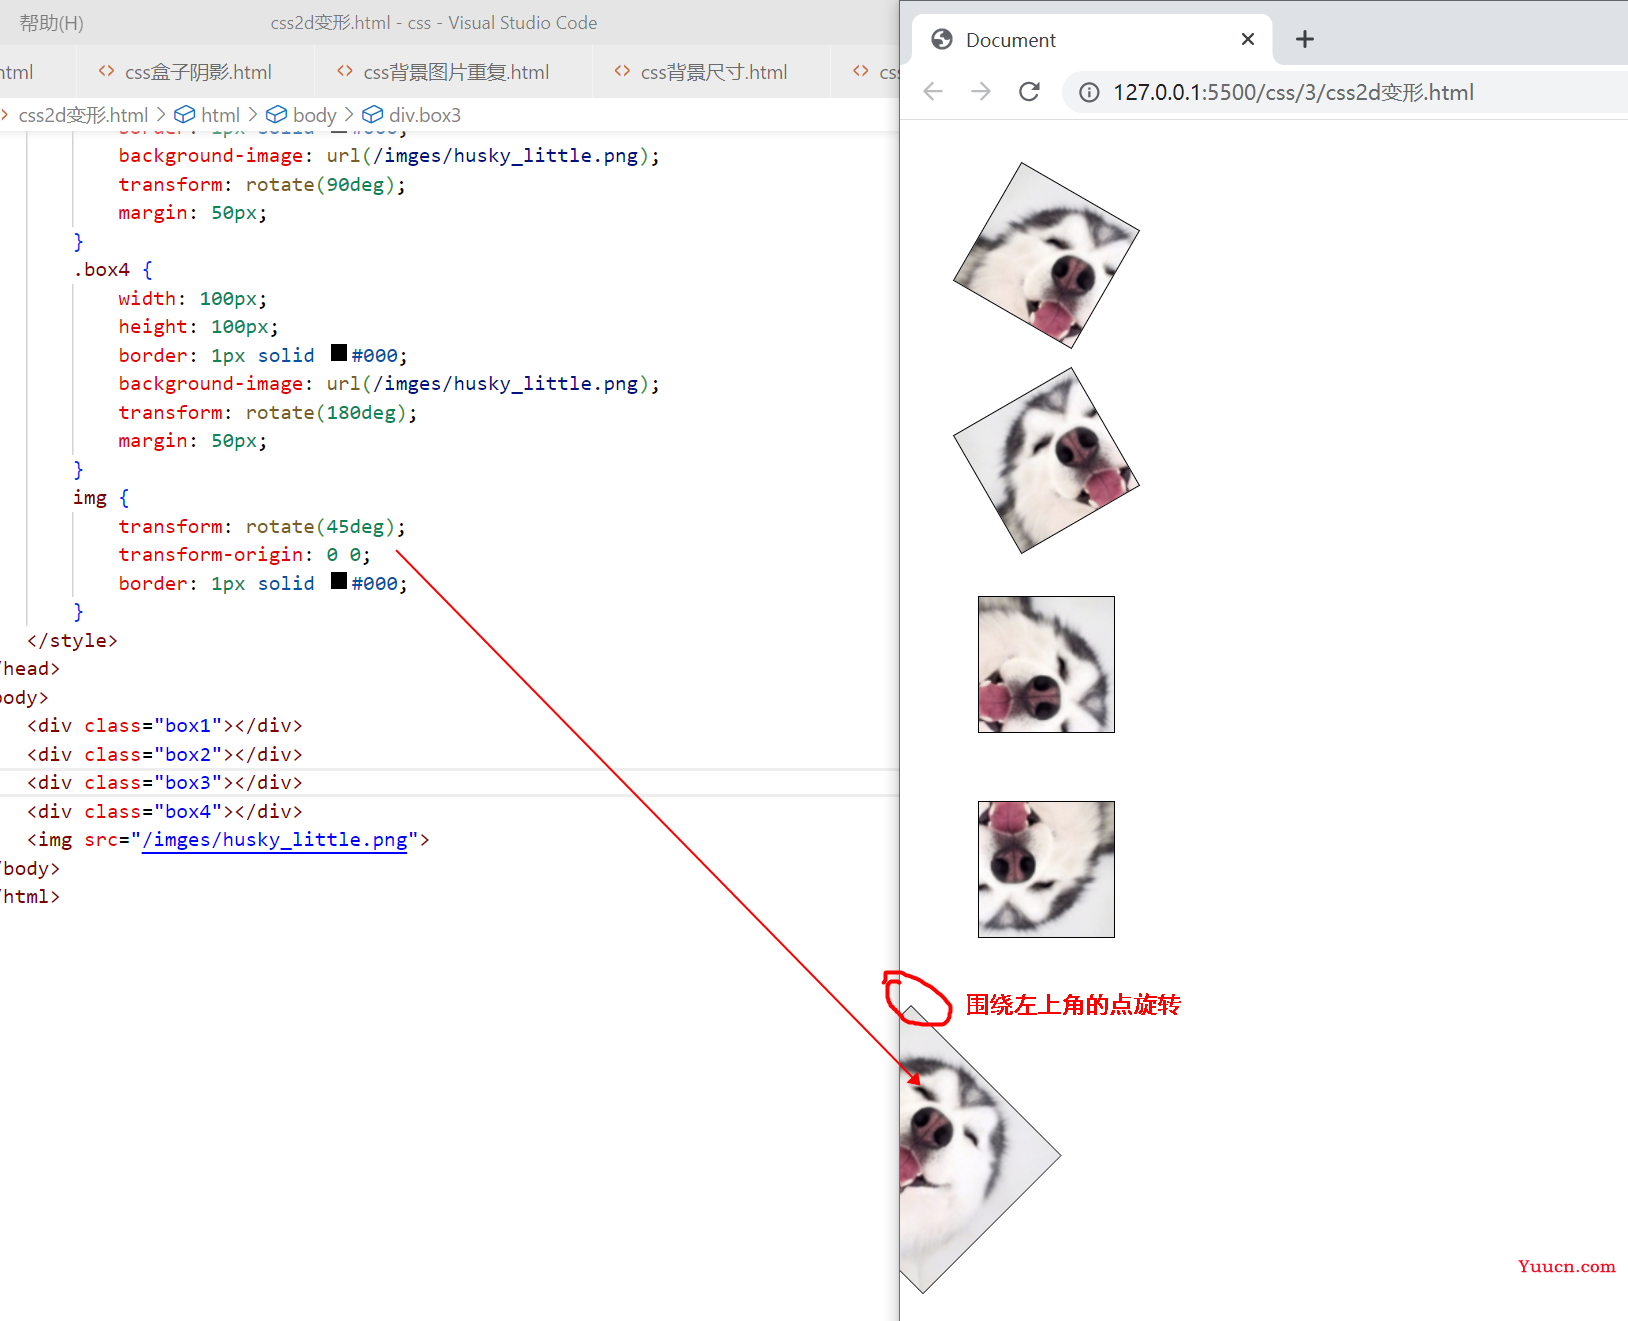Click the img selector line
The width and height of the screenshot is (1628, 1321).
[101, 498]
